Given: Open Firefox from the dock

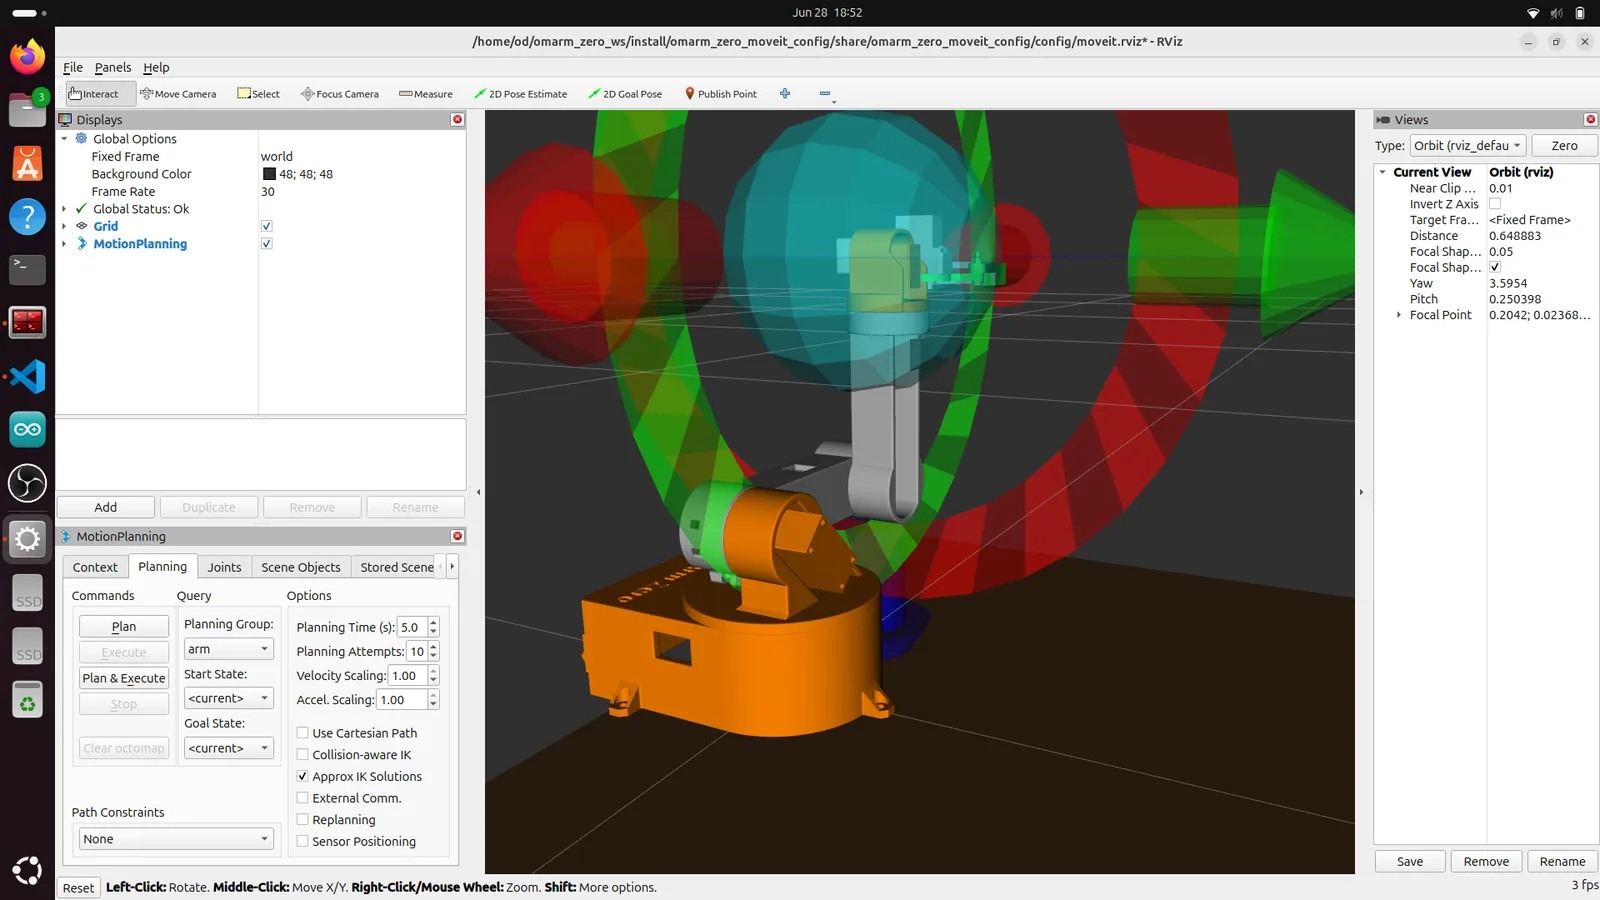Looking at the screenshot, I should coord(27,56).
